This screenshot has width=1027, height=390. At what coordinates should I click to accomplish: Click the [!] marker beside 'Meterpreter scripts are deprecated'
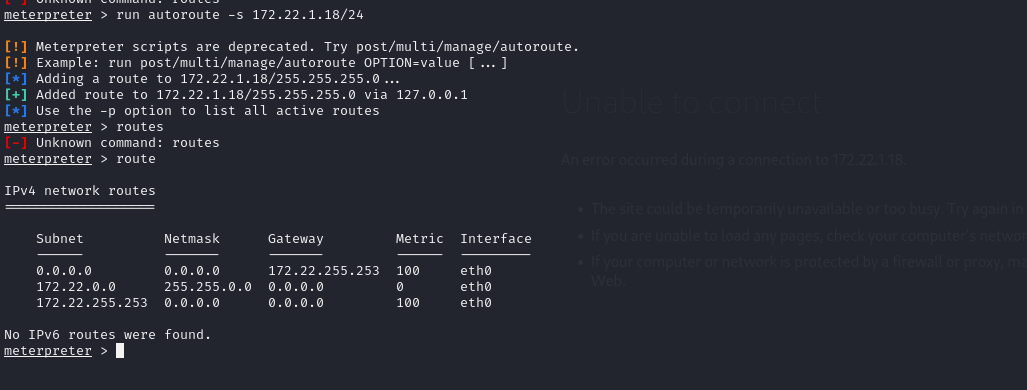[x=16, y=47]
